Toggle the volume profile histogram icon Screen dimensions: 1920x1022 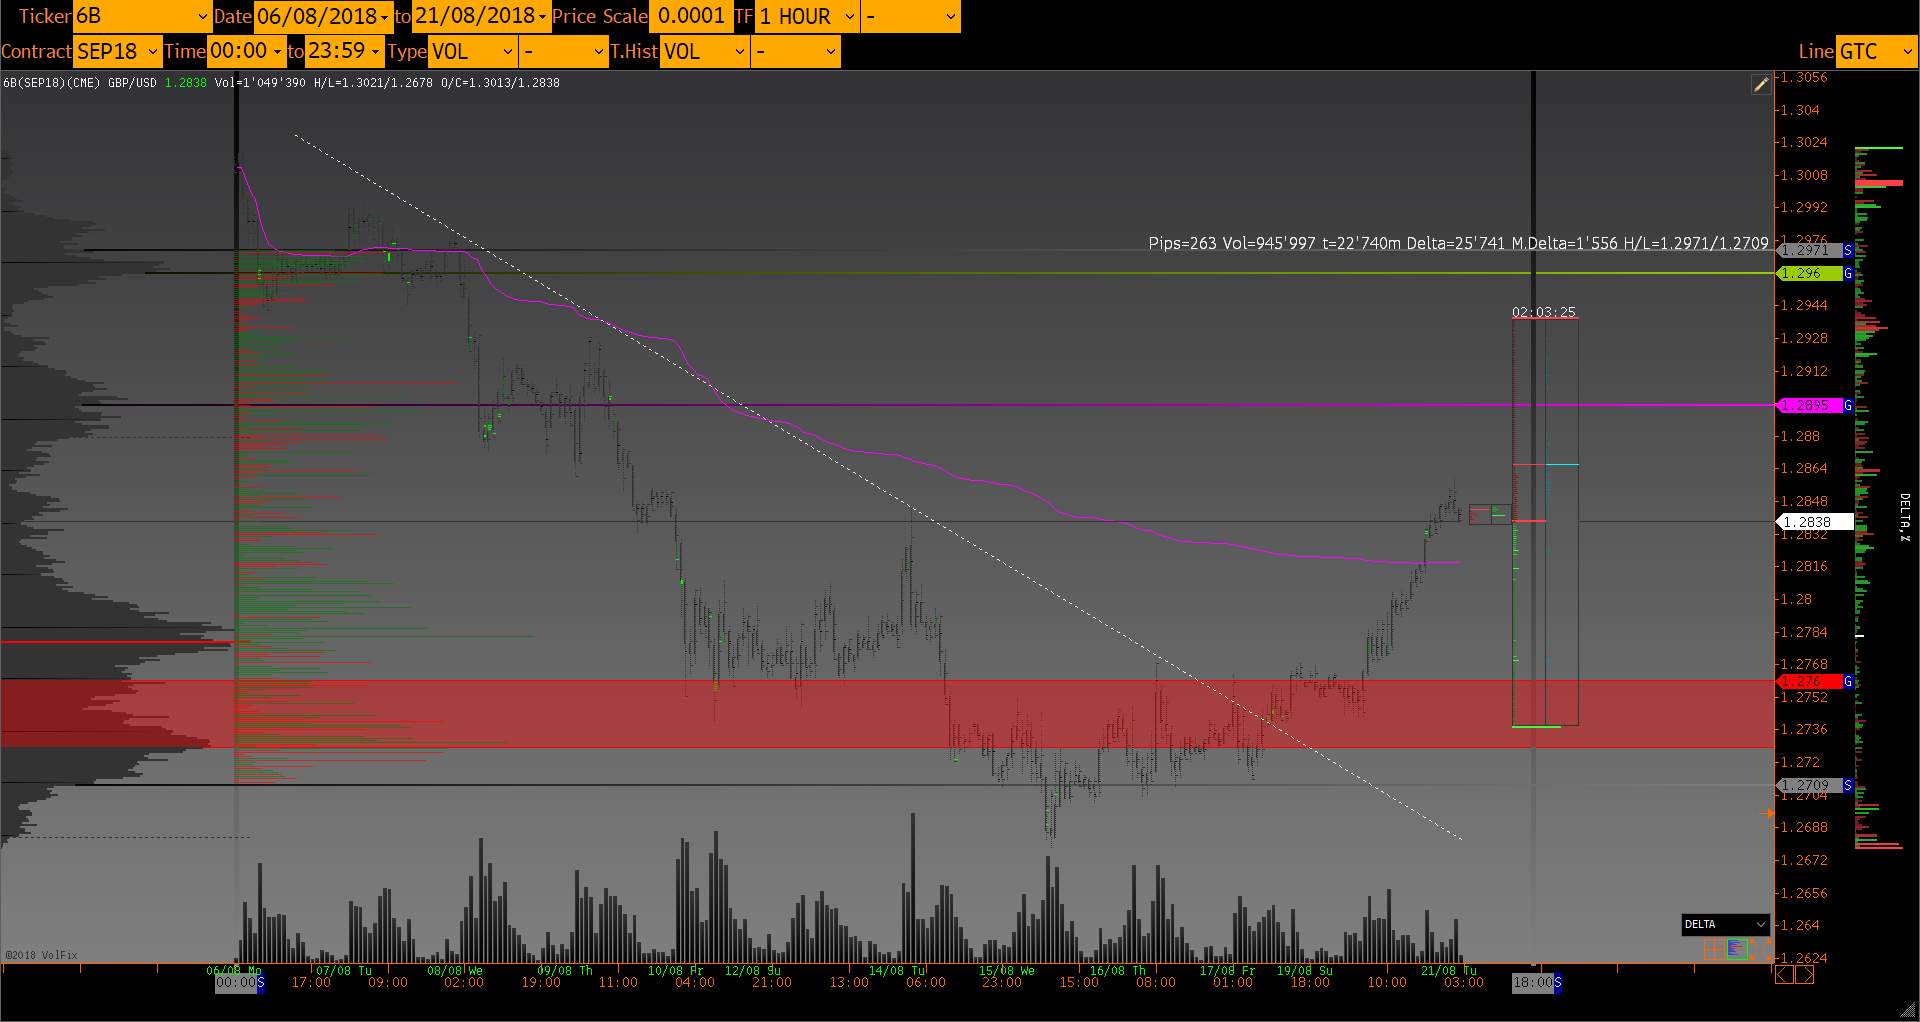point(1736,948)
